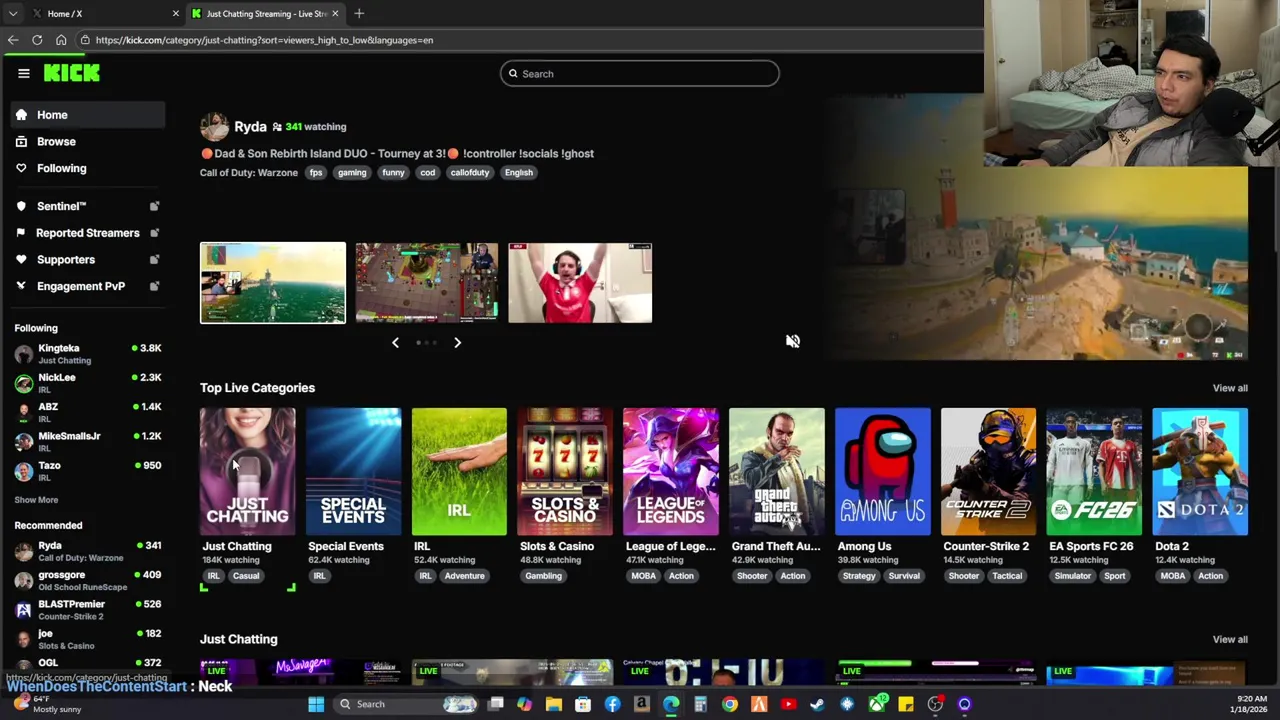
Task: Click Simulator tag under EA Sports FC 26
Action: (x=1072, y=576)
